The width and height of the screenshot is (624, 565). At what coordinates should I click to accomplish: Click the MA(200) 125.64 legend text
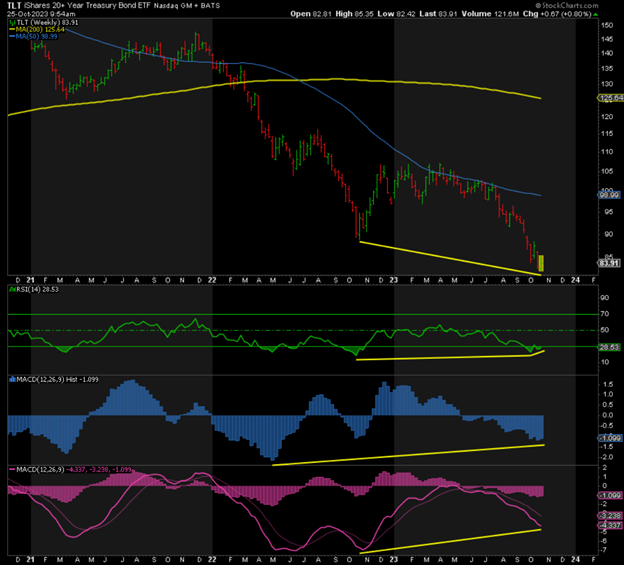tap(40, 29)
